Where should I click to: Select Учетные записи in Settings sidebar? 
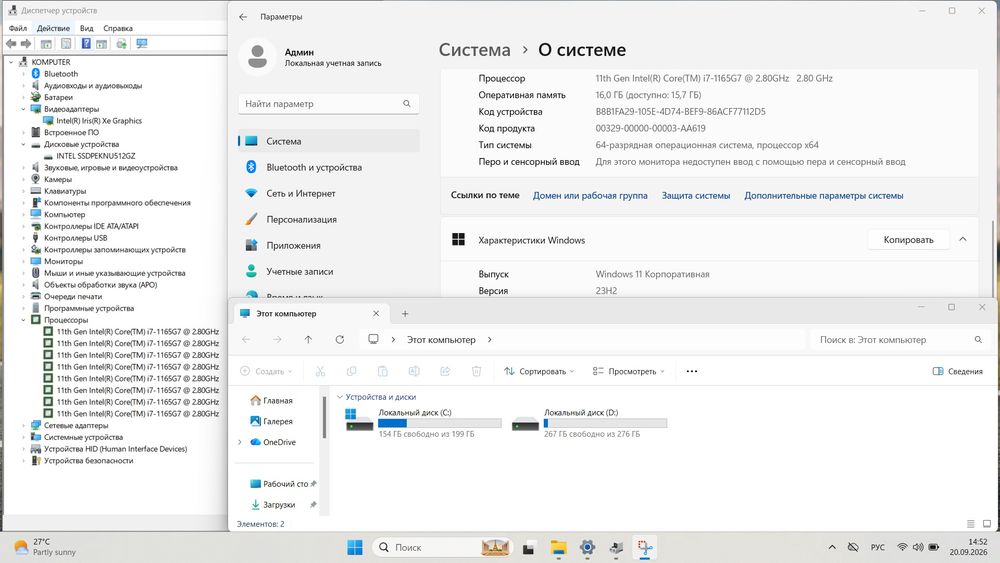(329, 272)
